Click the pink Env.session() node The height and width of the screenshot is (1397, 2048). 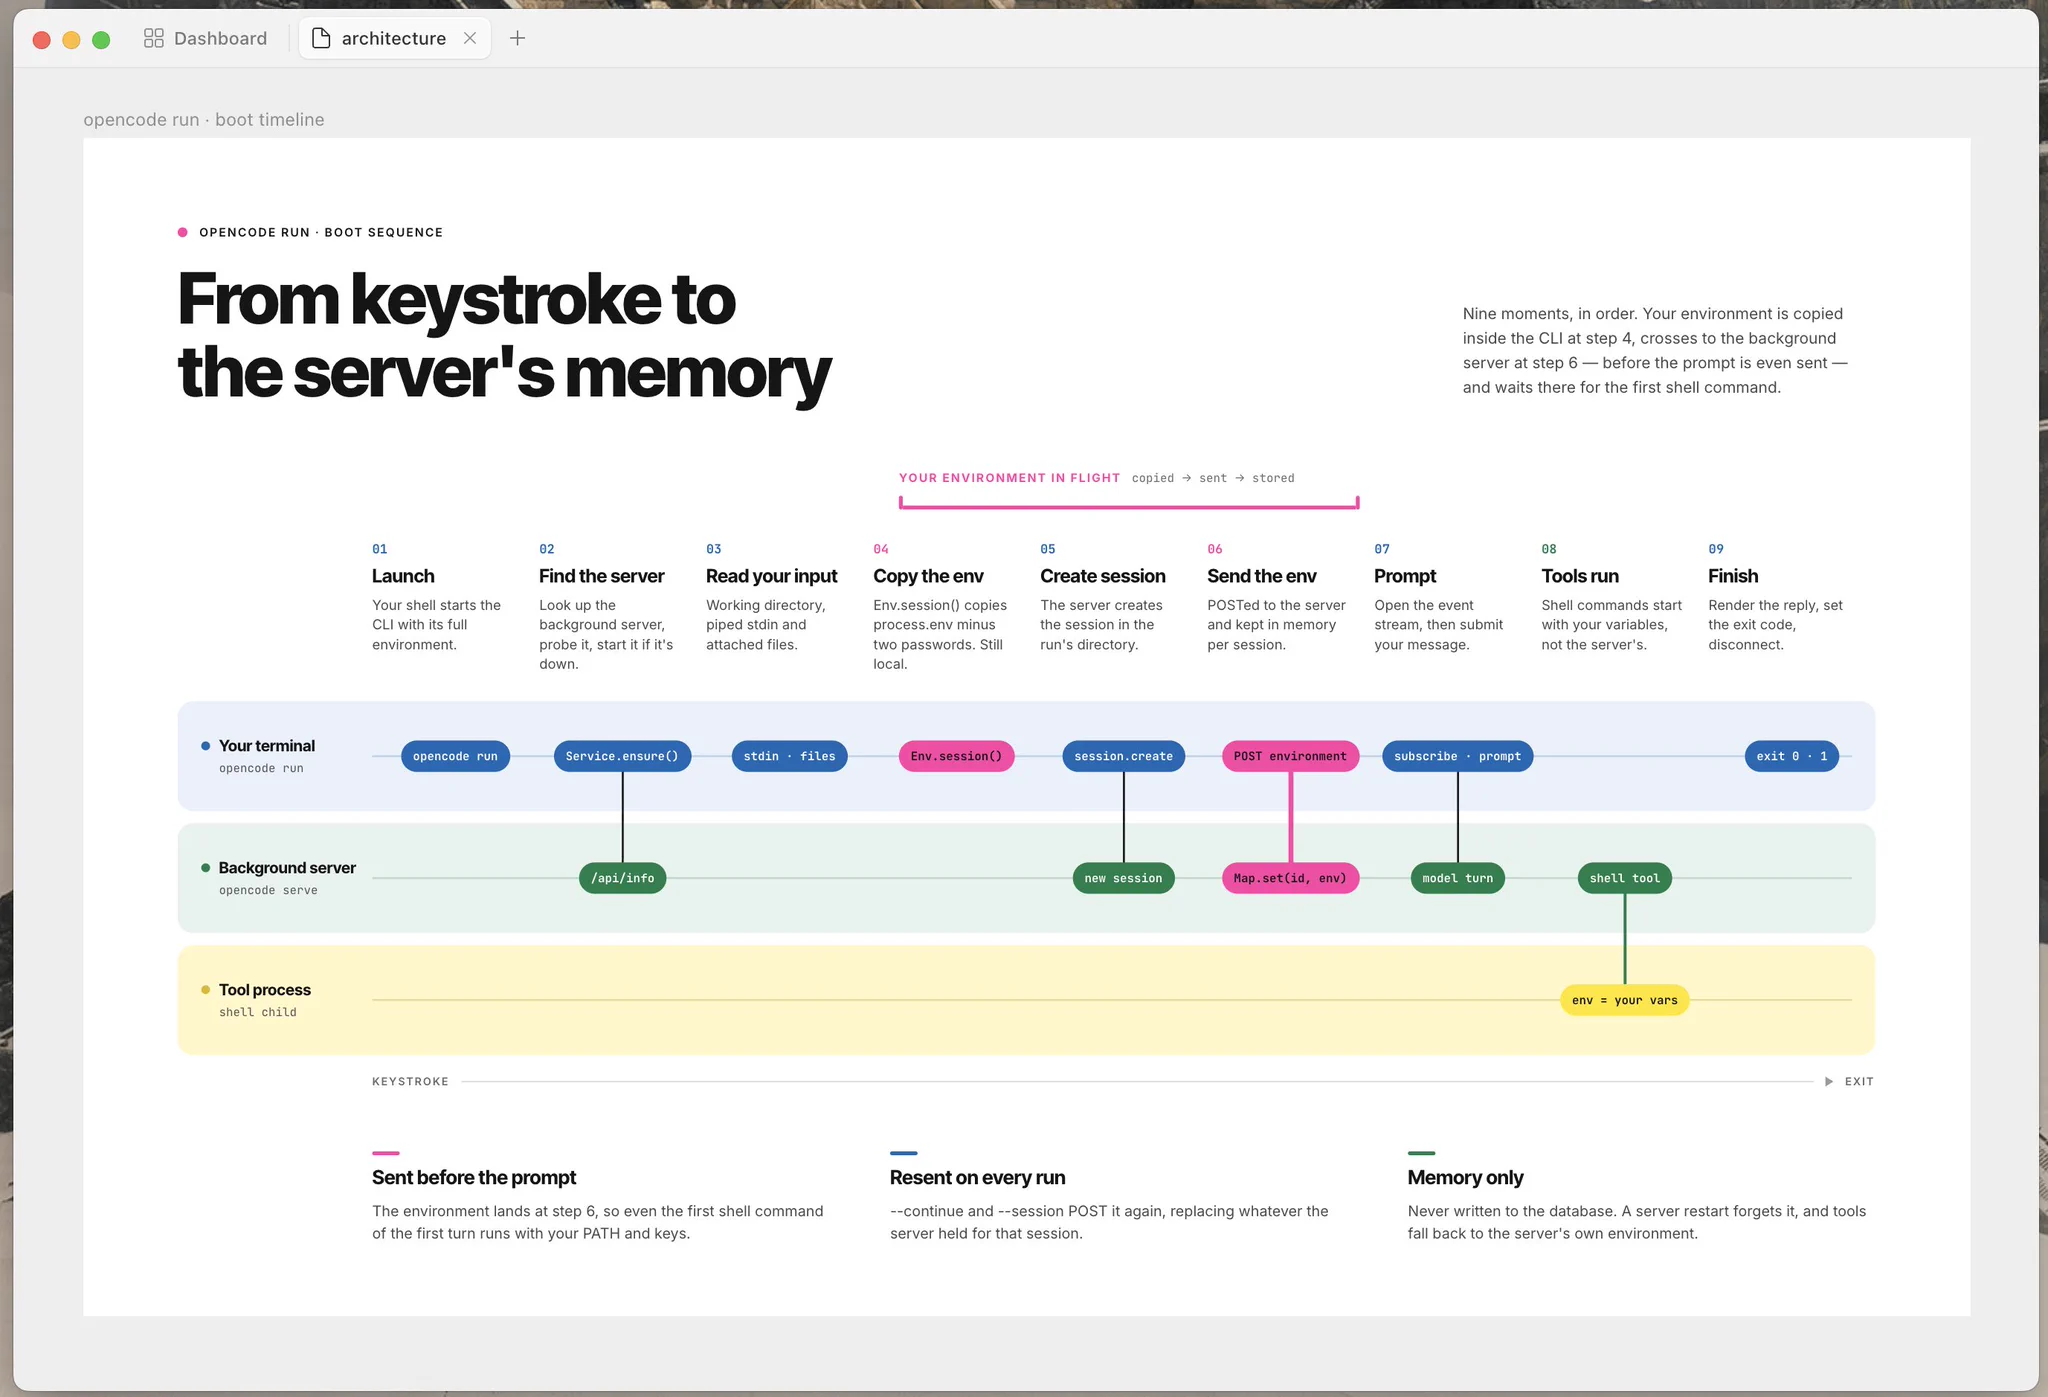coord(956,756)
